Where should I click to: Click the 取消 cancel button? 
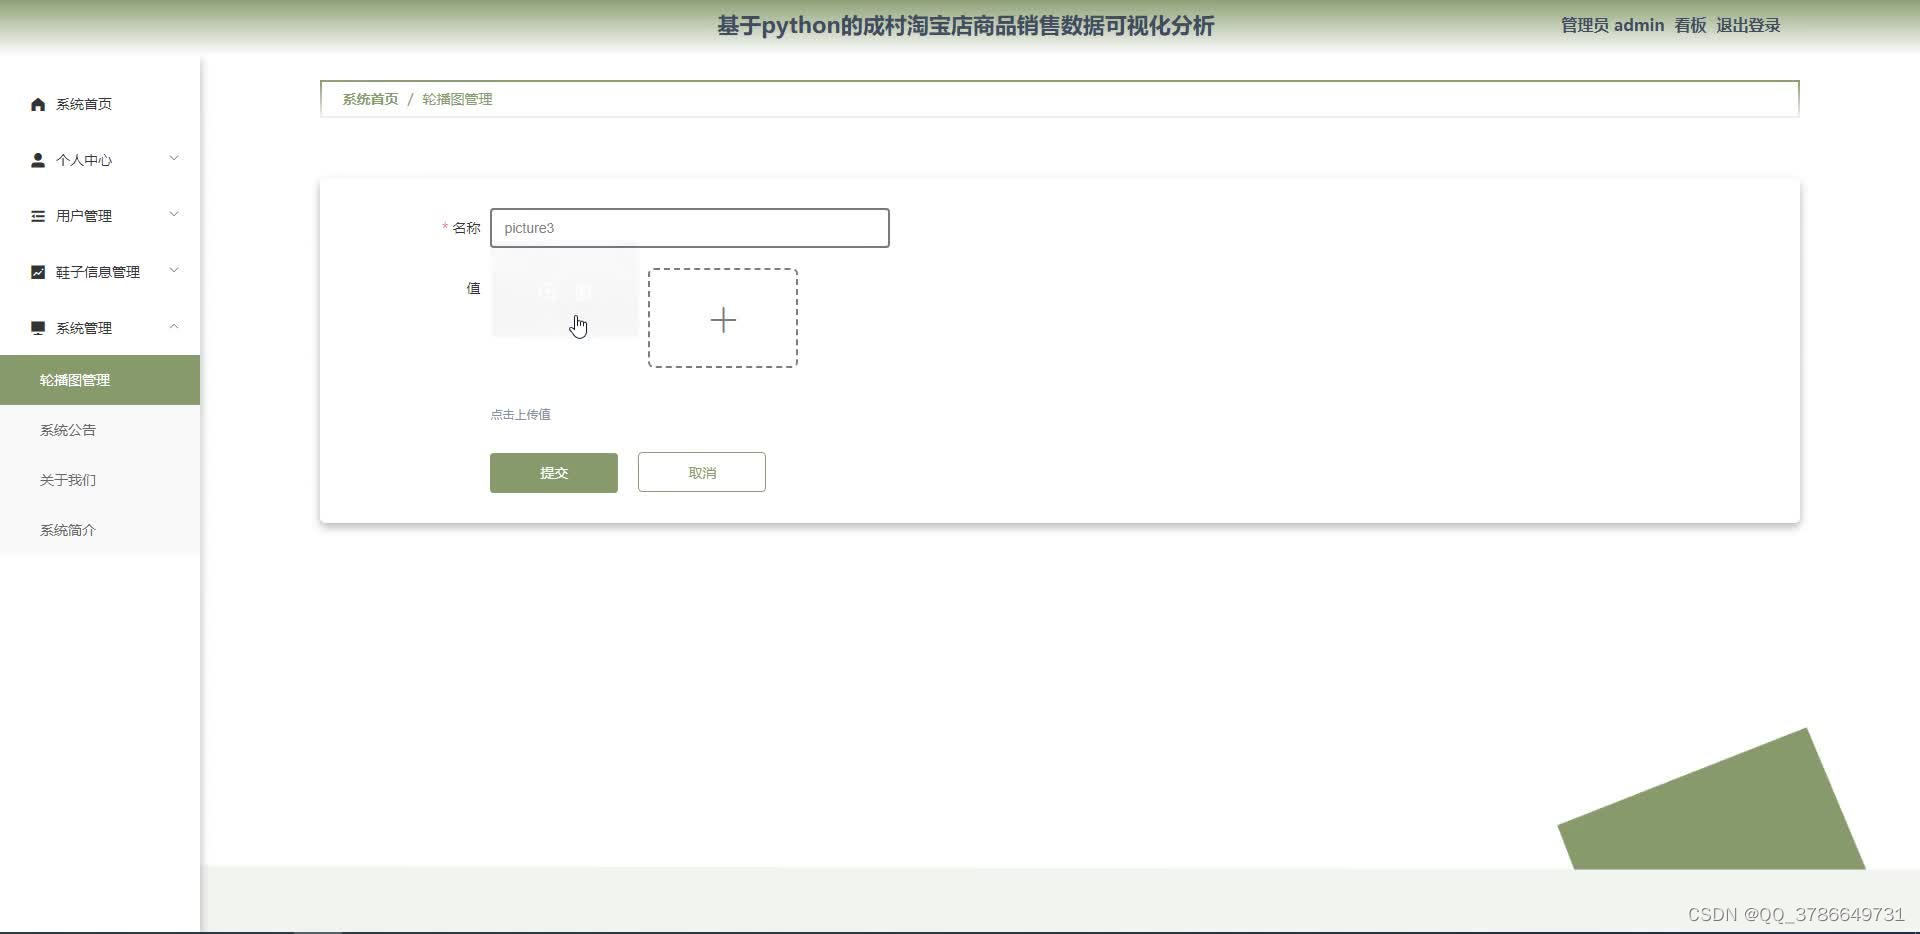pos(702,472)
